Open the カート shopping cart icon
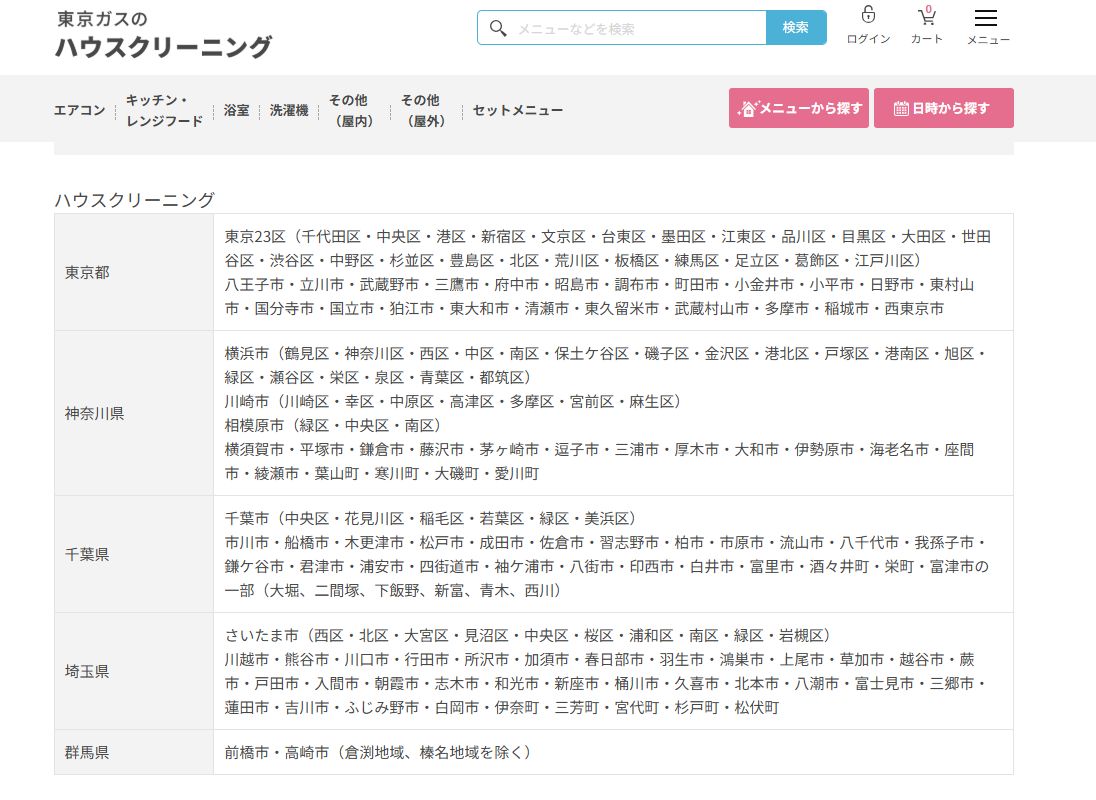 [x=926, y=17]
